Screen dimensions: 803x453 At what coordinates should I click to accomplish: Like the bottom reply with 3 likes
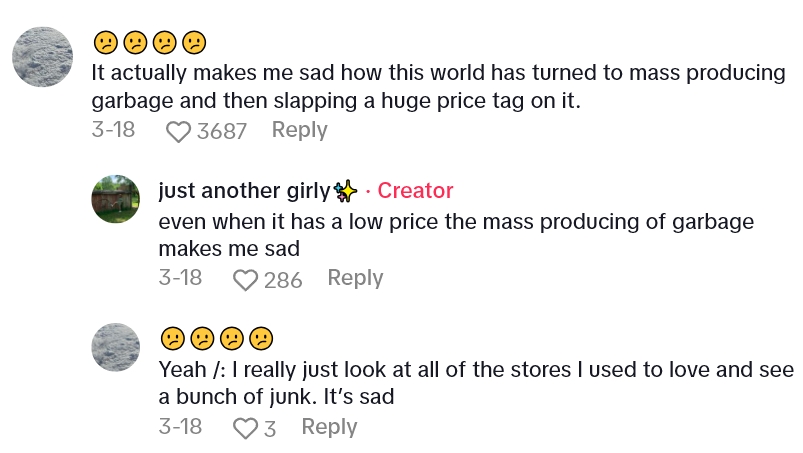point(245,428)
